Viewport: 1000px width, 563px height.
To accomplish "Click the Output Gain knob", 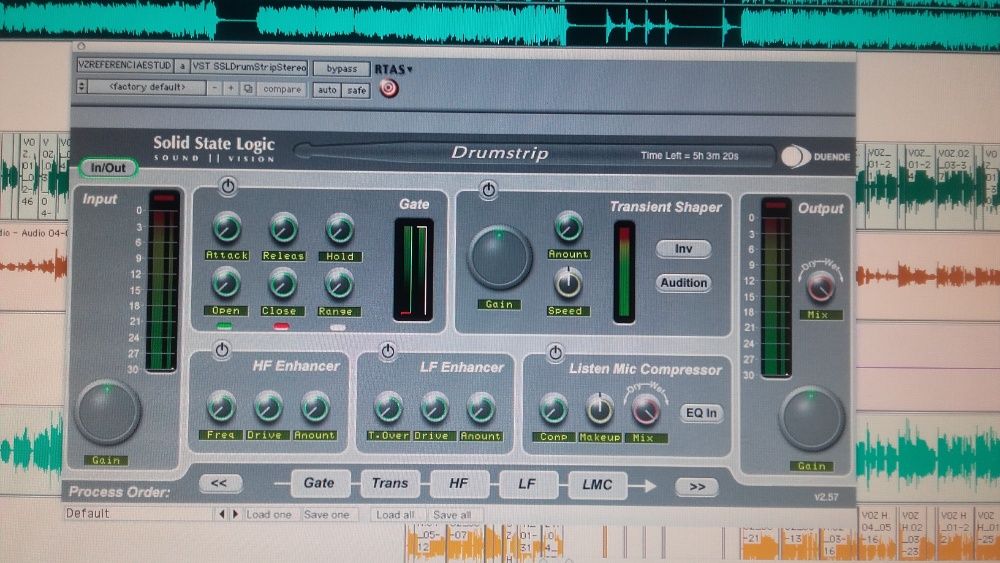I will coord(812,418).
